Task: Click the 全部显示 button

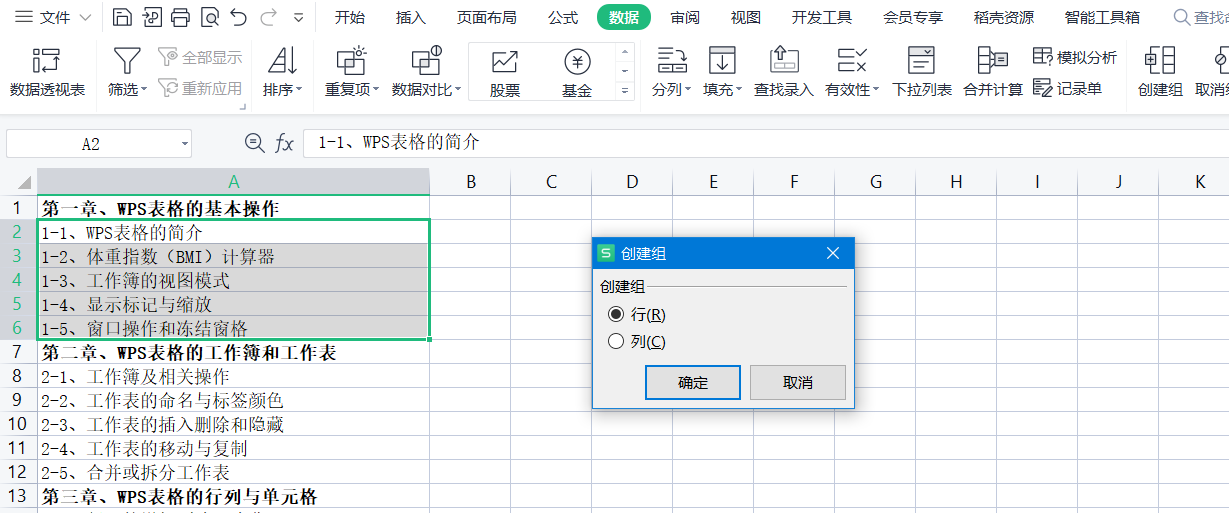Action: (x=200, y=57)
